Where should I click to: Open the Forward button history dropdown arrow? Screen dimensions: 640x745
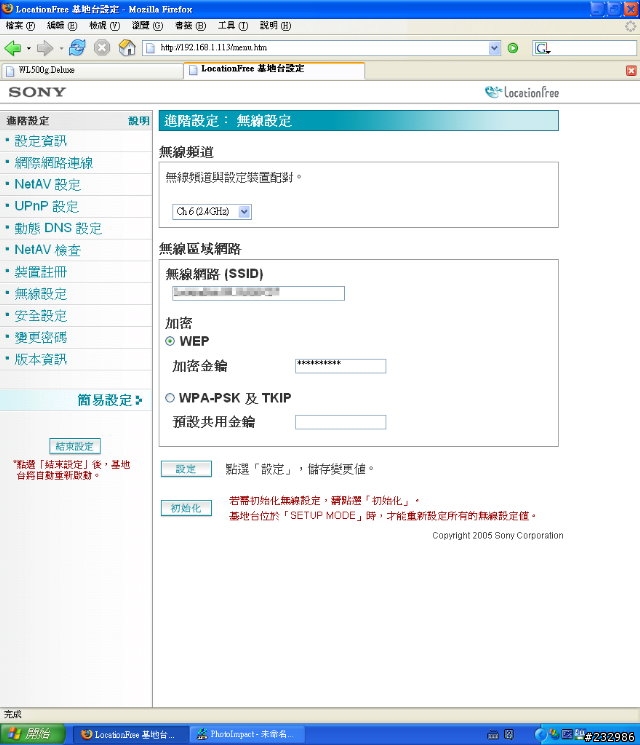[x=61, y=48]
